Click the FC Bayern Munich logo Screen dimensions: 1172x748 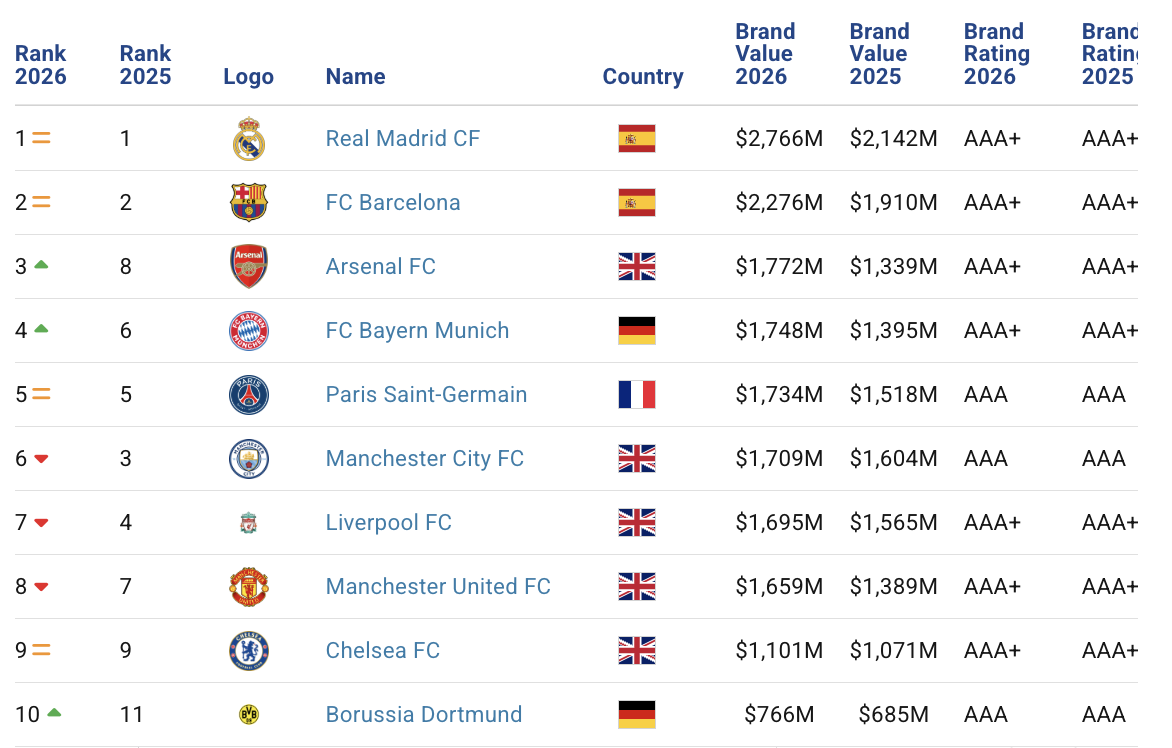pyautogui.click(x=249, y=331)
